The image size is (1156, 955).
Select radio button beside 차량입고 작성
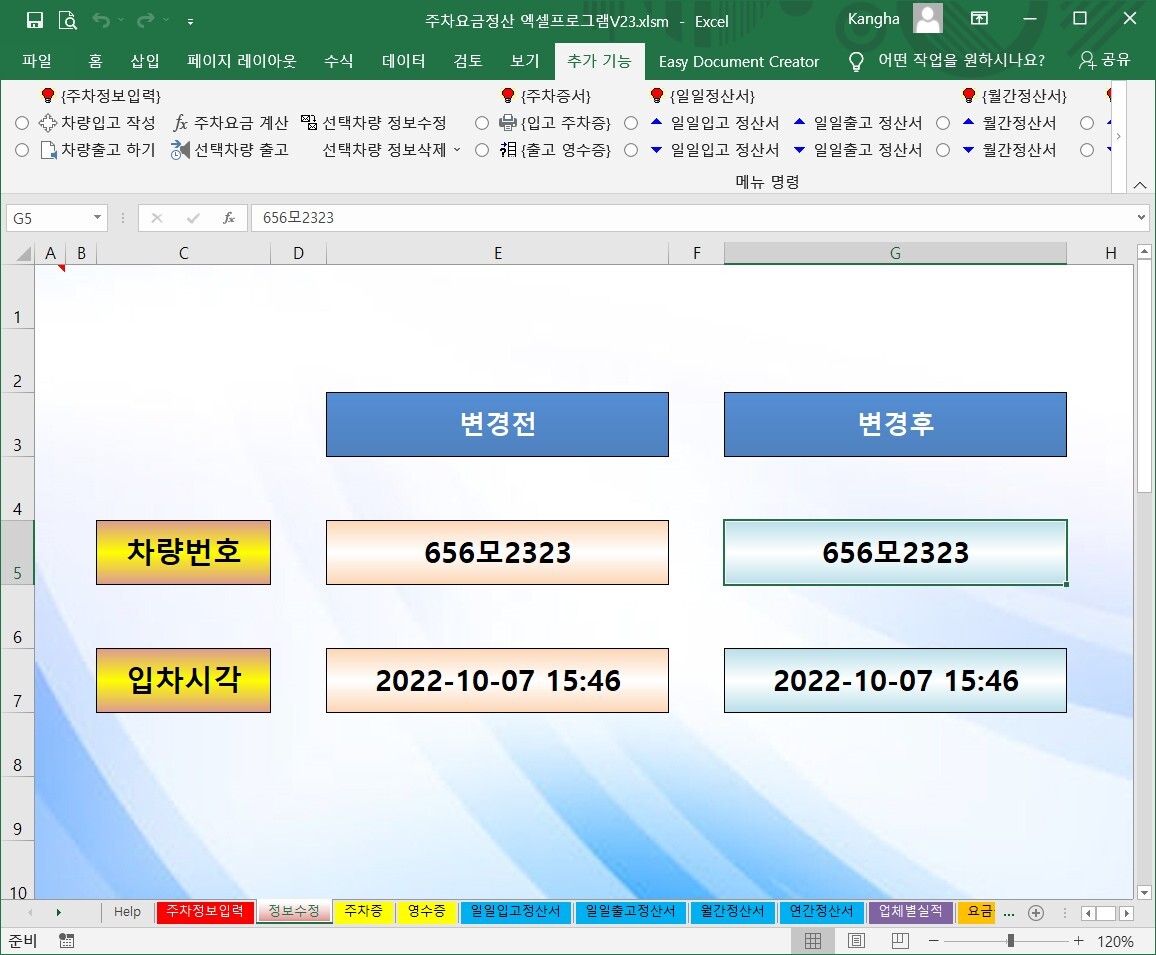click(22, 123)
